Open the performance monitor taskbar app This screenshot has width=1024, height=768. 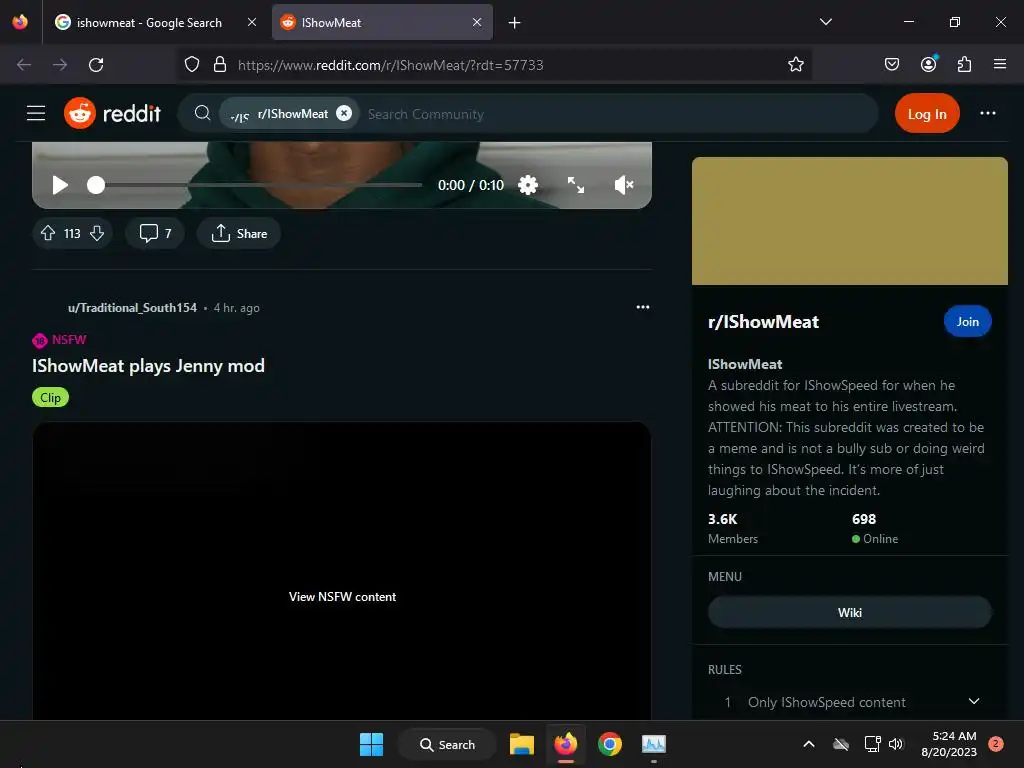(654, 744)
